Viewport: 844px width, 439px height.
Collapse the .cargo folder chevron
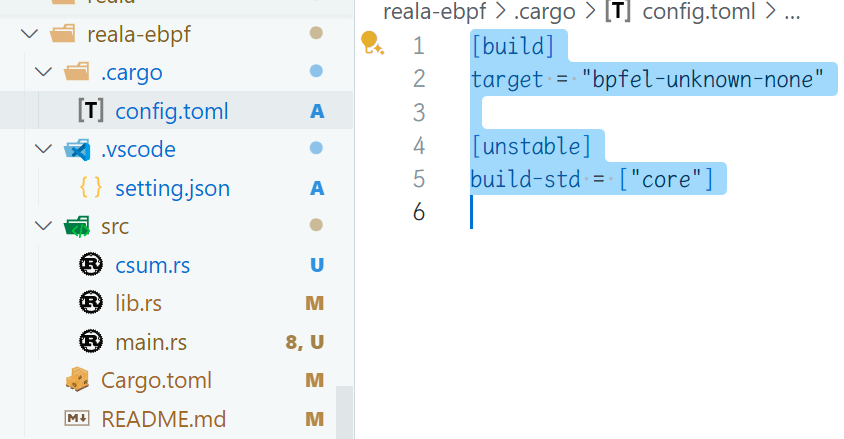pyautogui.click(x=43, y=72)
